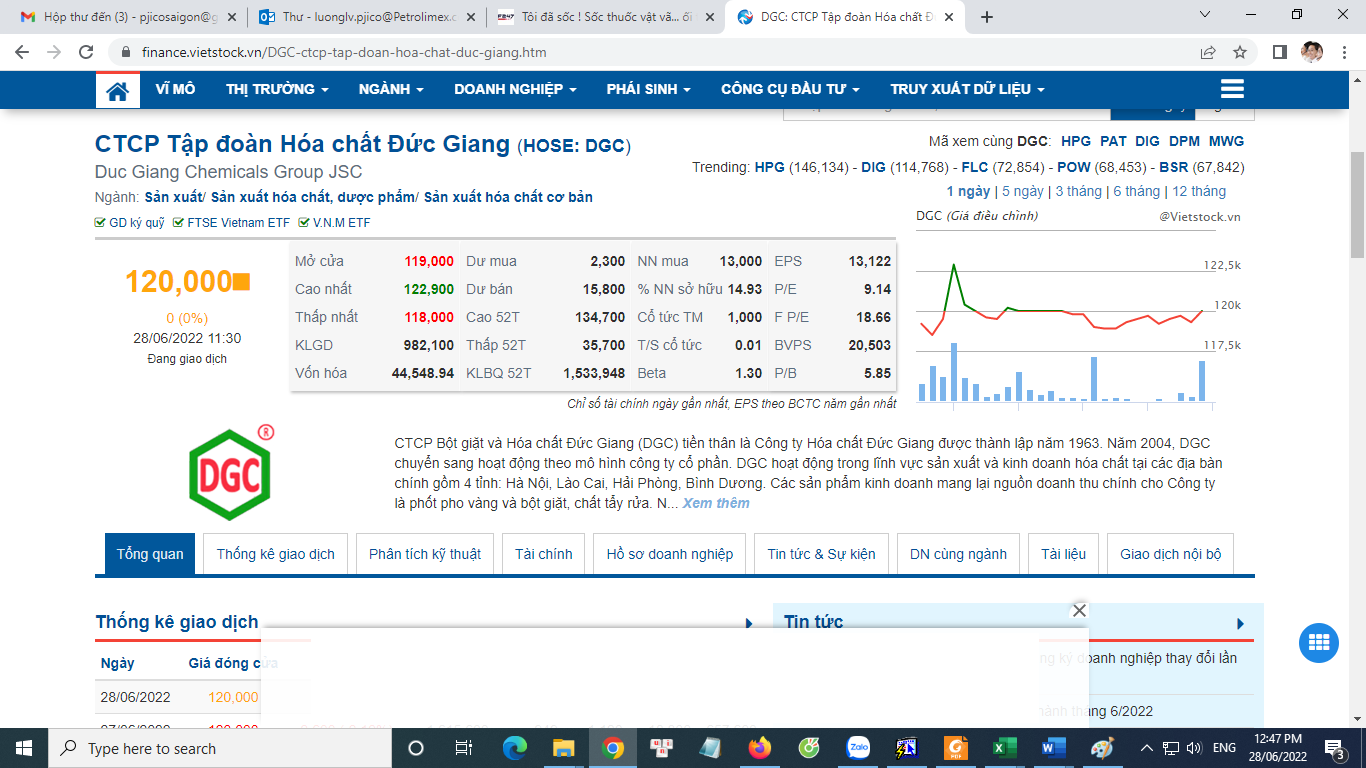This screenshot has height=768, width=1366.
Task: Open the HPG trending stock link
Action: [769, 167]
